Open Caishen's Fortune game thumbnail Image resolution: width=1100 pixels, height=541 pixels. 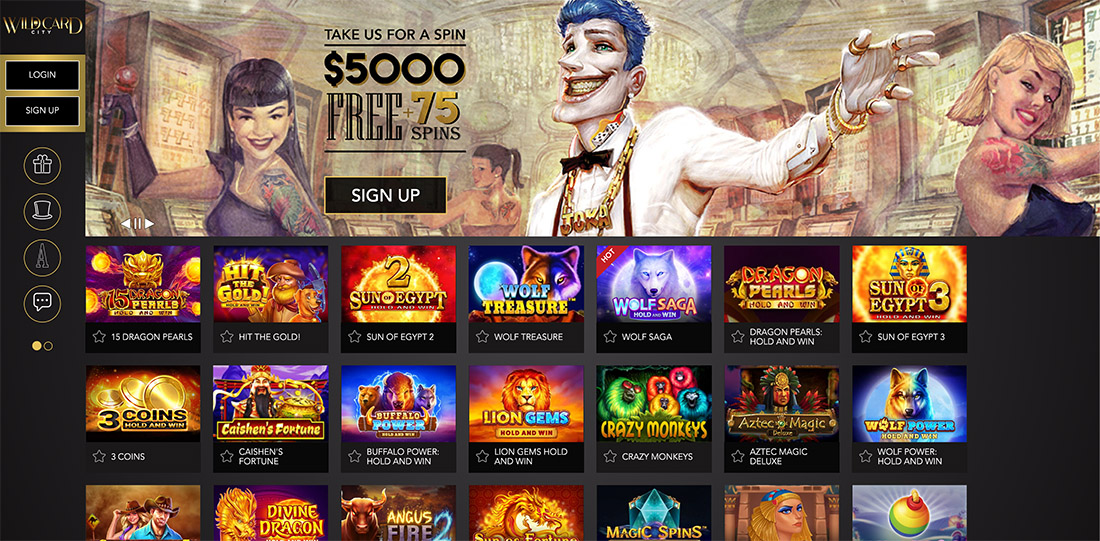point(270,404)
